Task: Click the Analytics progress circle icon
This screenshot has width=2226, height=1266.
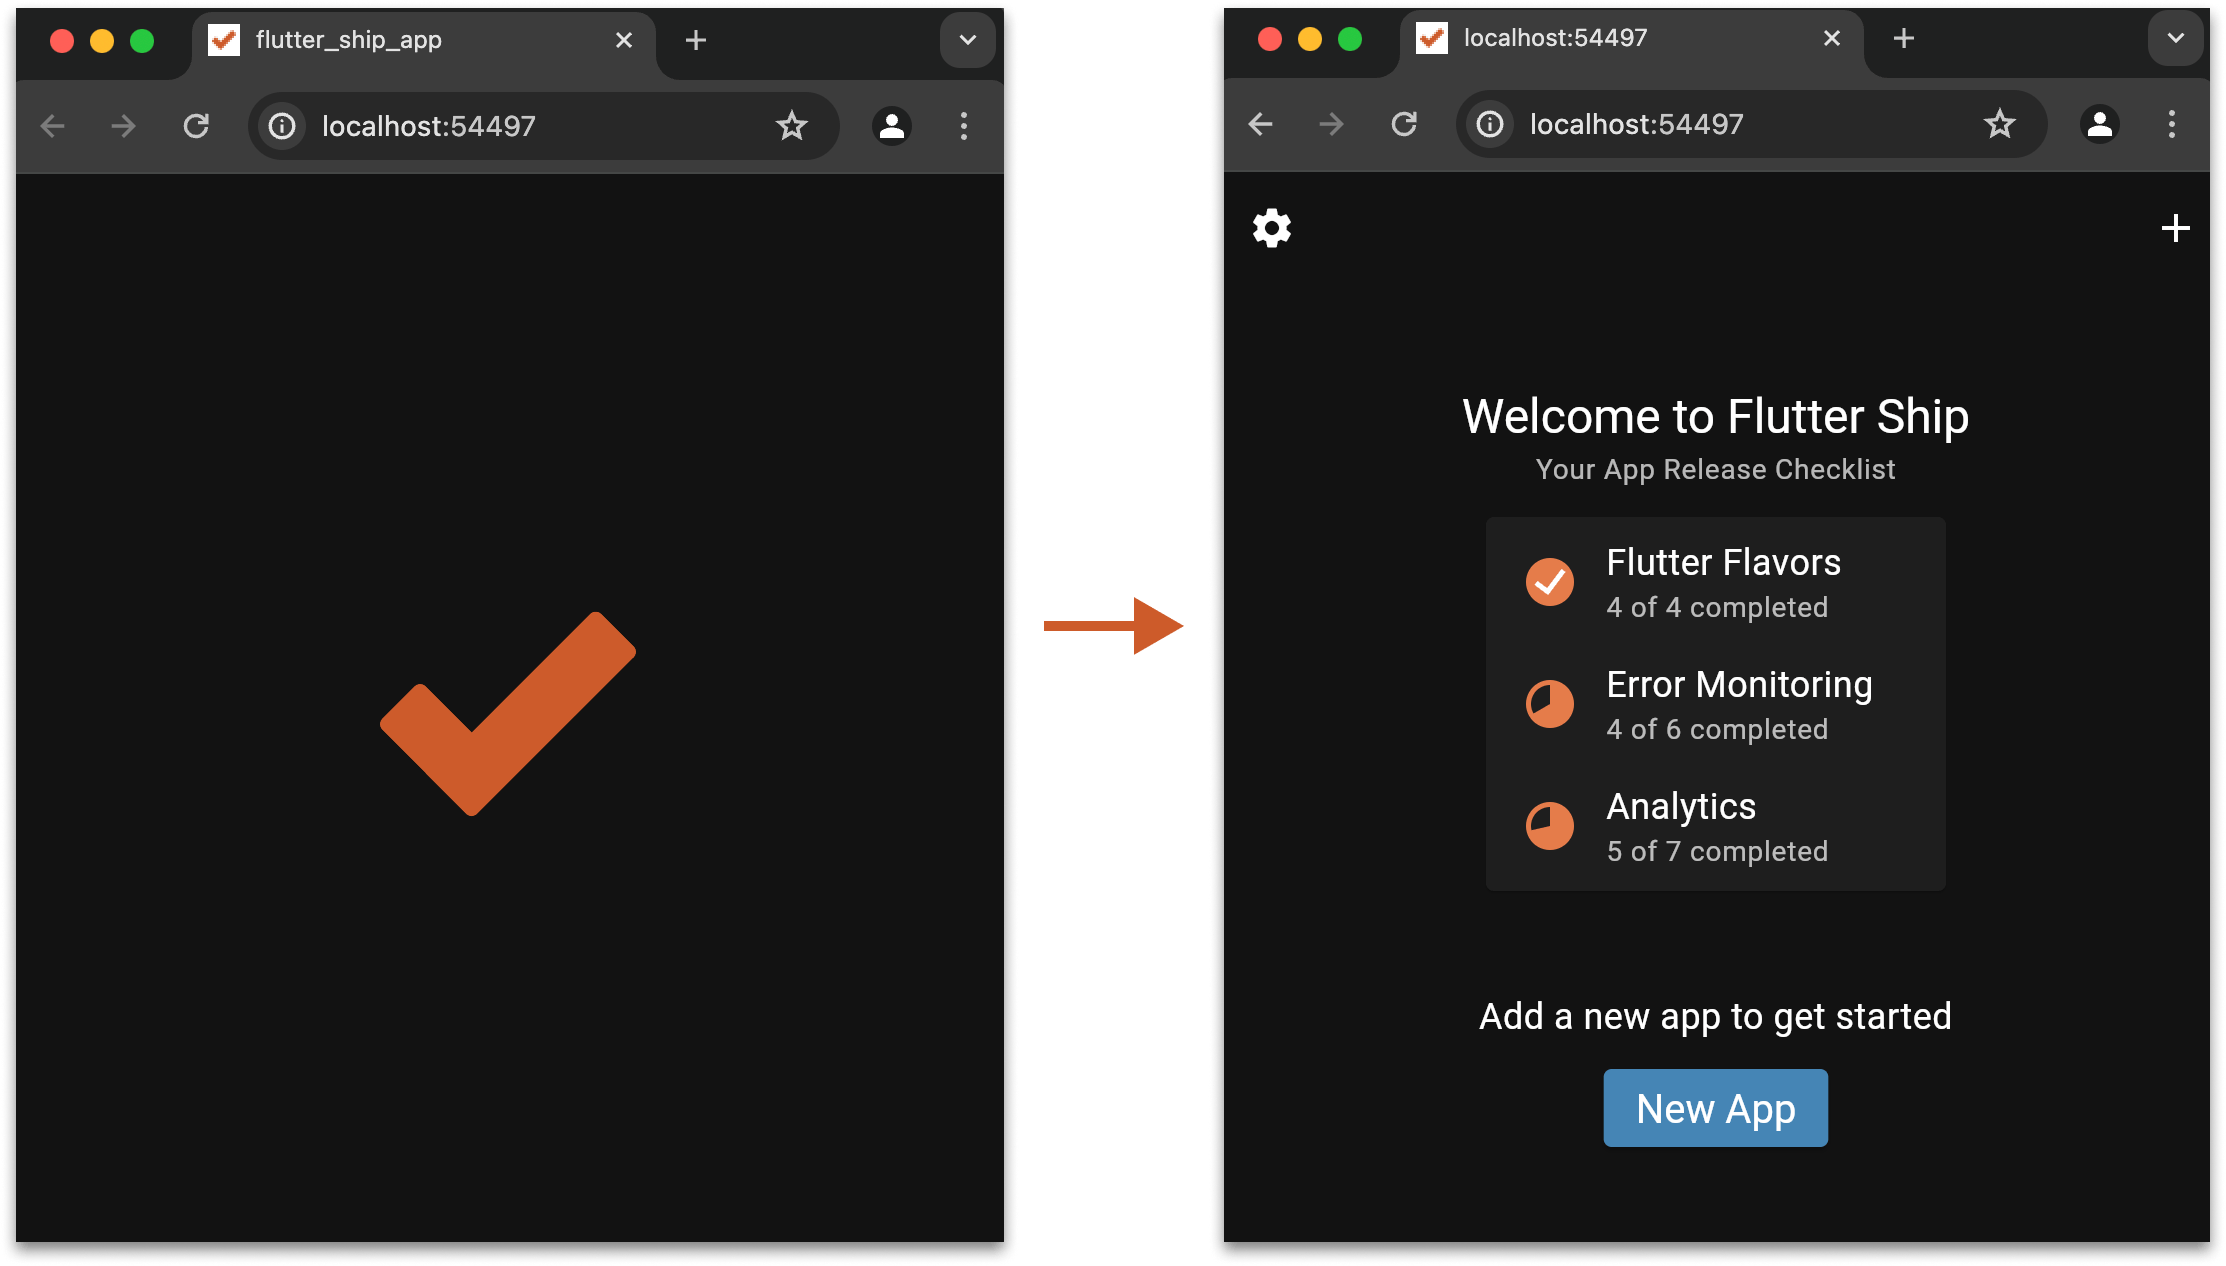Action: click(1550, 826)
